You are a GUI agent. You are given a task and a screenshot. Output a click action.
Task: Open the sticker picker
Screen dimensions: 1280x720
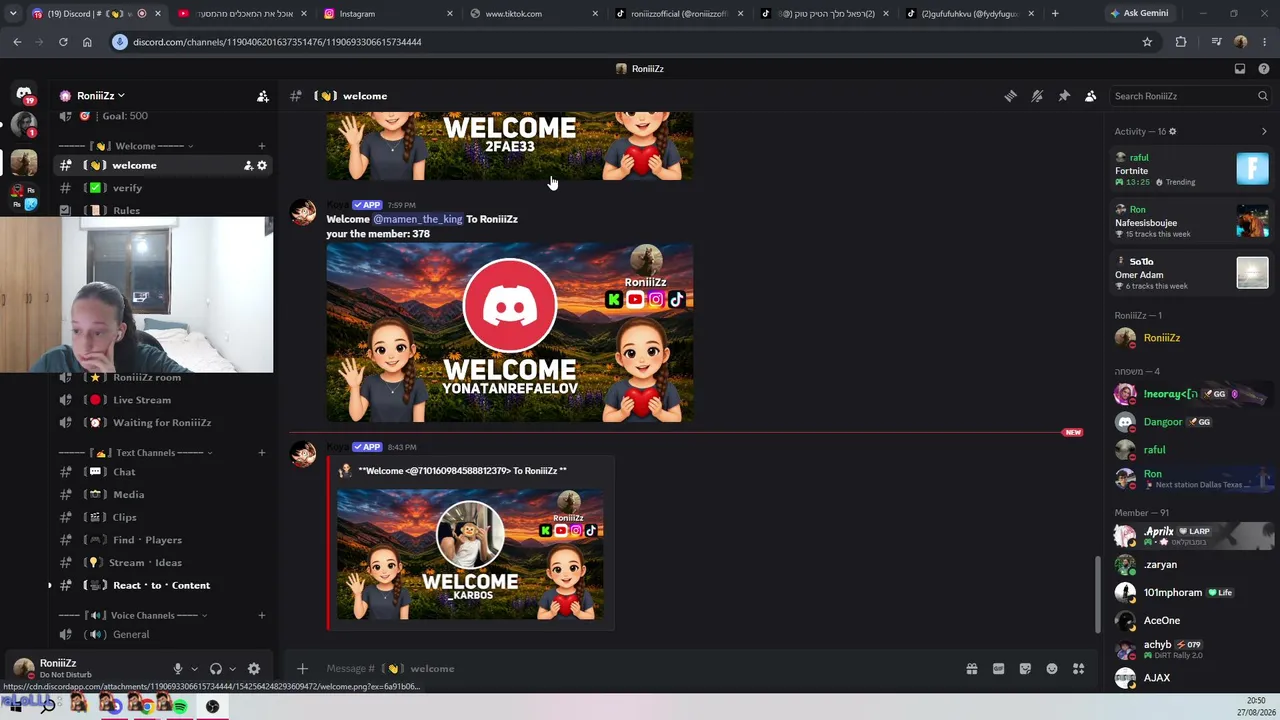pyautogui.click(x=1025, y=669)
